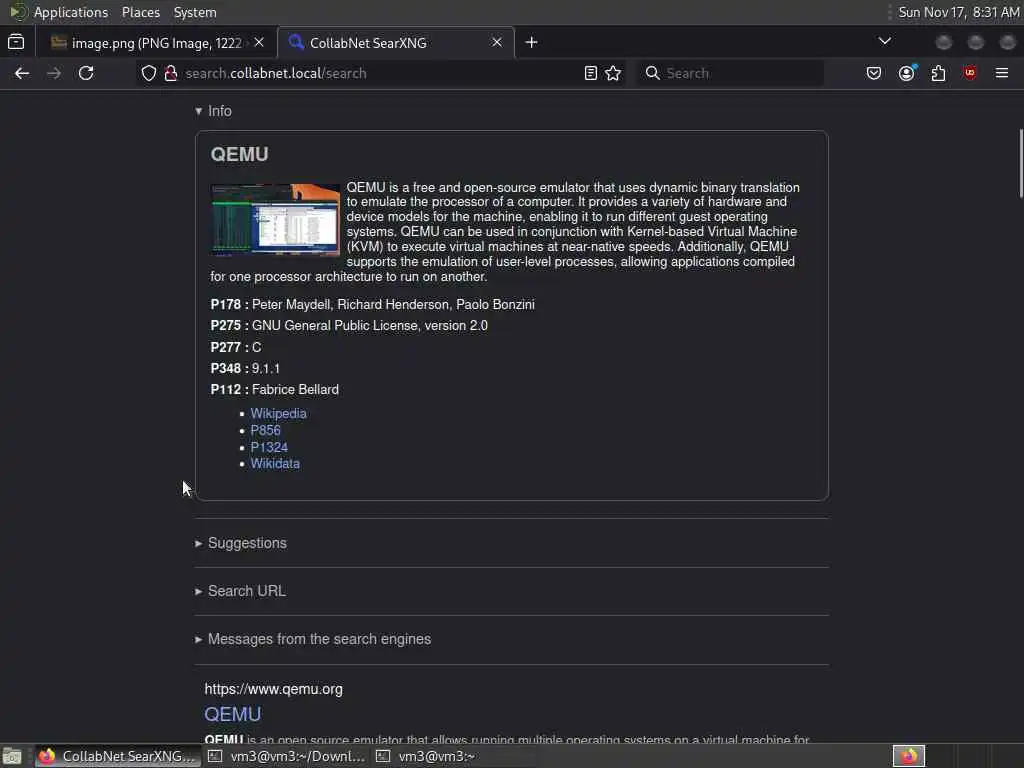The width and height of the screenshot is (1024, 768).
Task: Click the GNU General Public License text
Action: (370, 326)
